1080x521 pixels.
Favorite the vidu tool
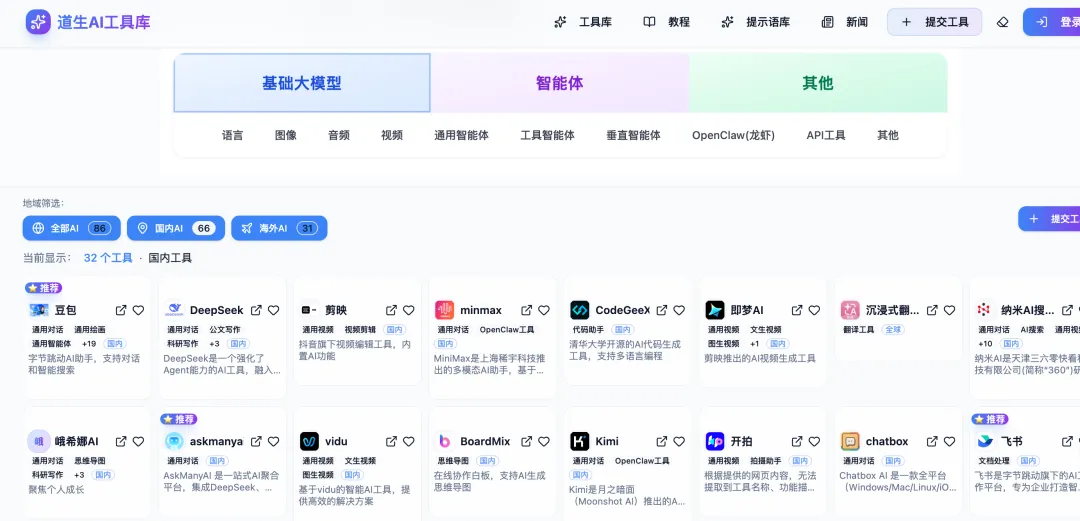point(408,441)
